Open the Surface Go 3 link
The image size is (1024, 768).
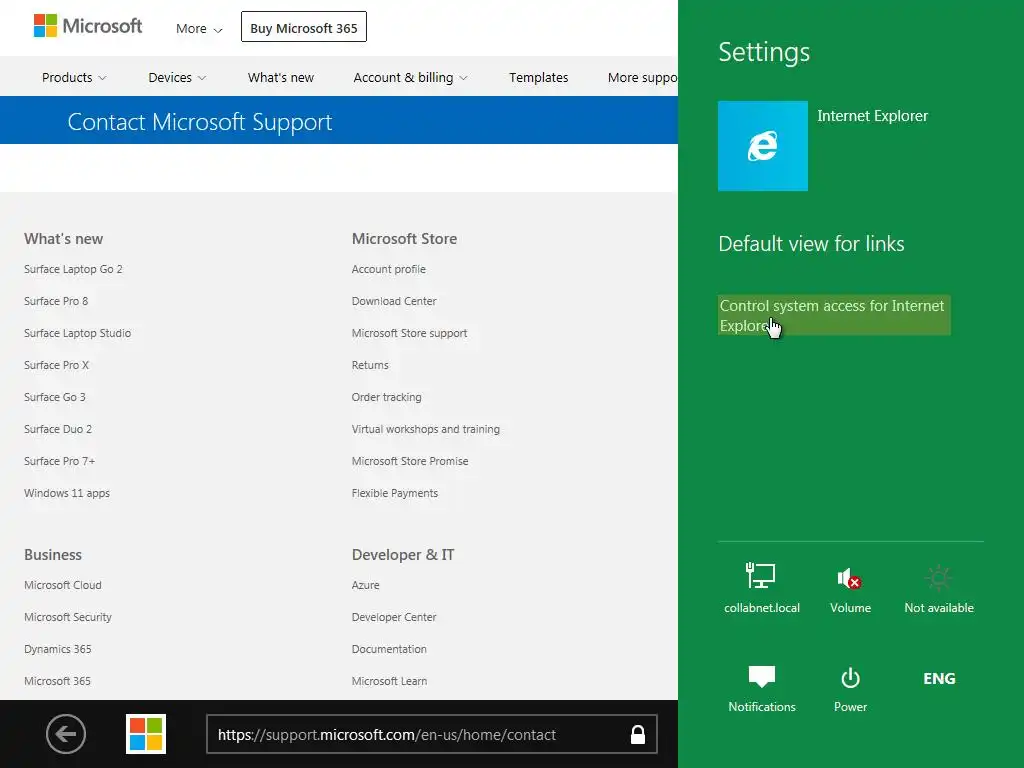tap(54, 397)
